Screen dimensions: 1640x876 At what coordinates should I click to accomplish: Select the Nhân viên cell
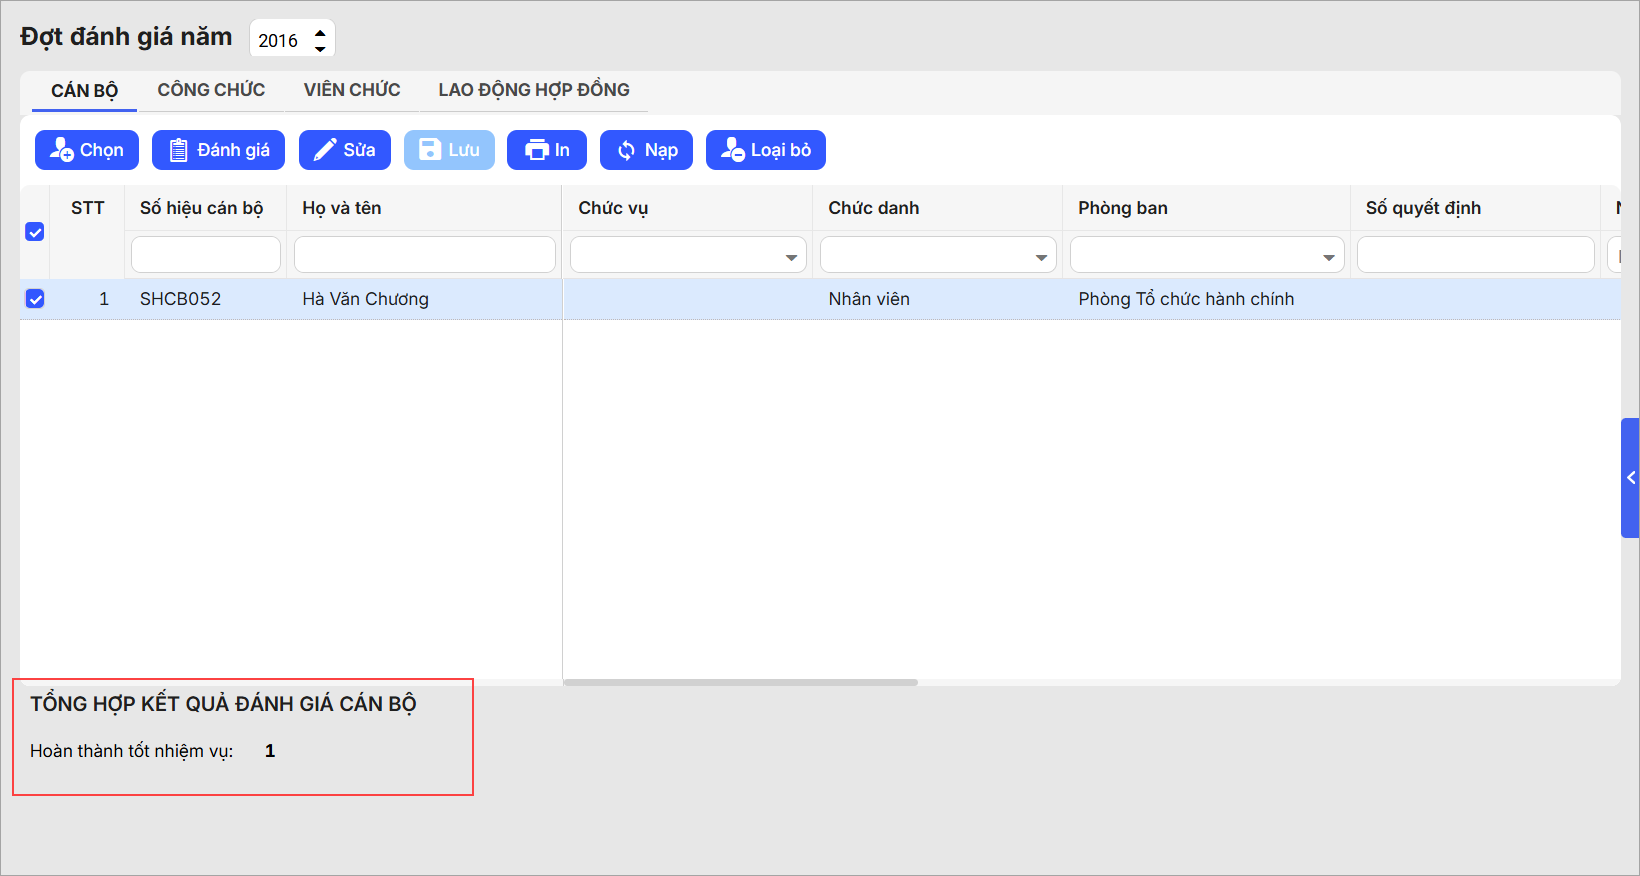pyautogui.click(x=938, y=299)
